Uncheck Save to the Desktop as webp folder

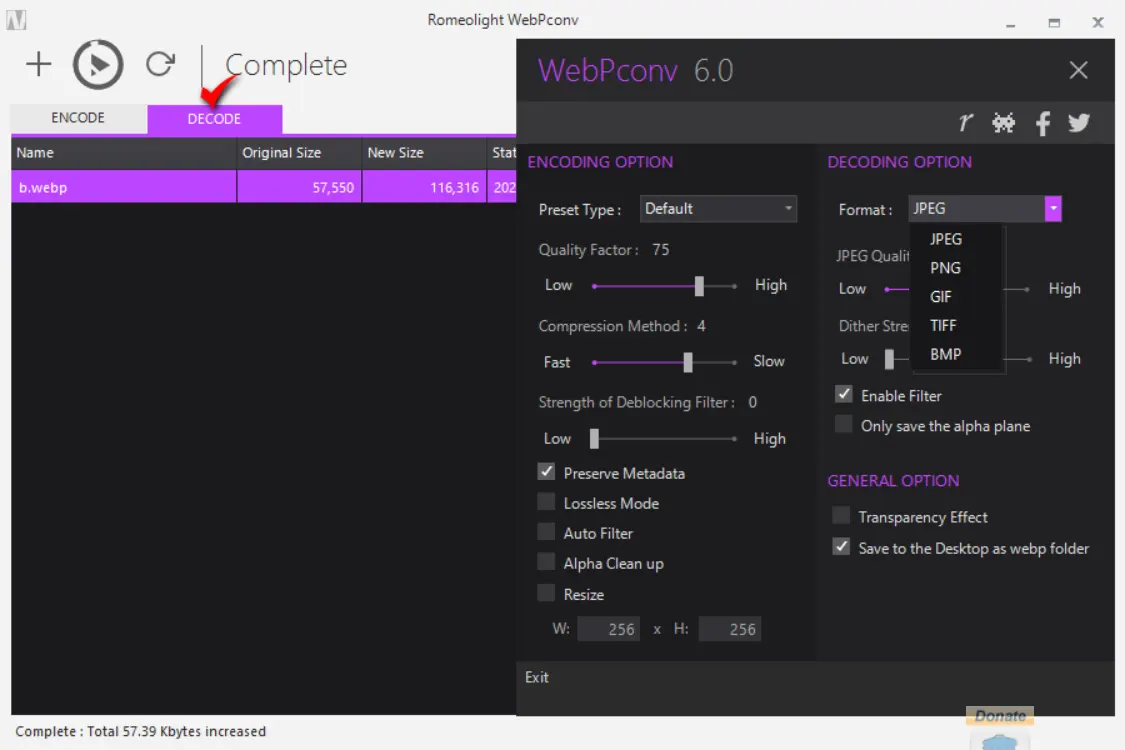841,548
